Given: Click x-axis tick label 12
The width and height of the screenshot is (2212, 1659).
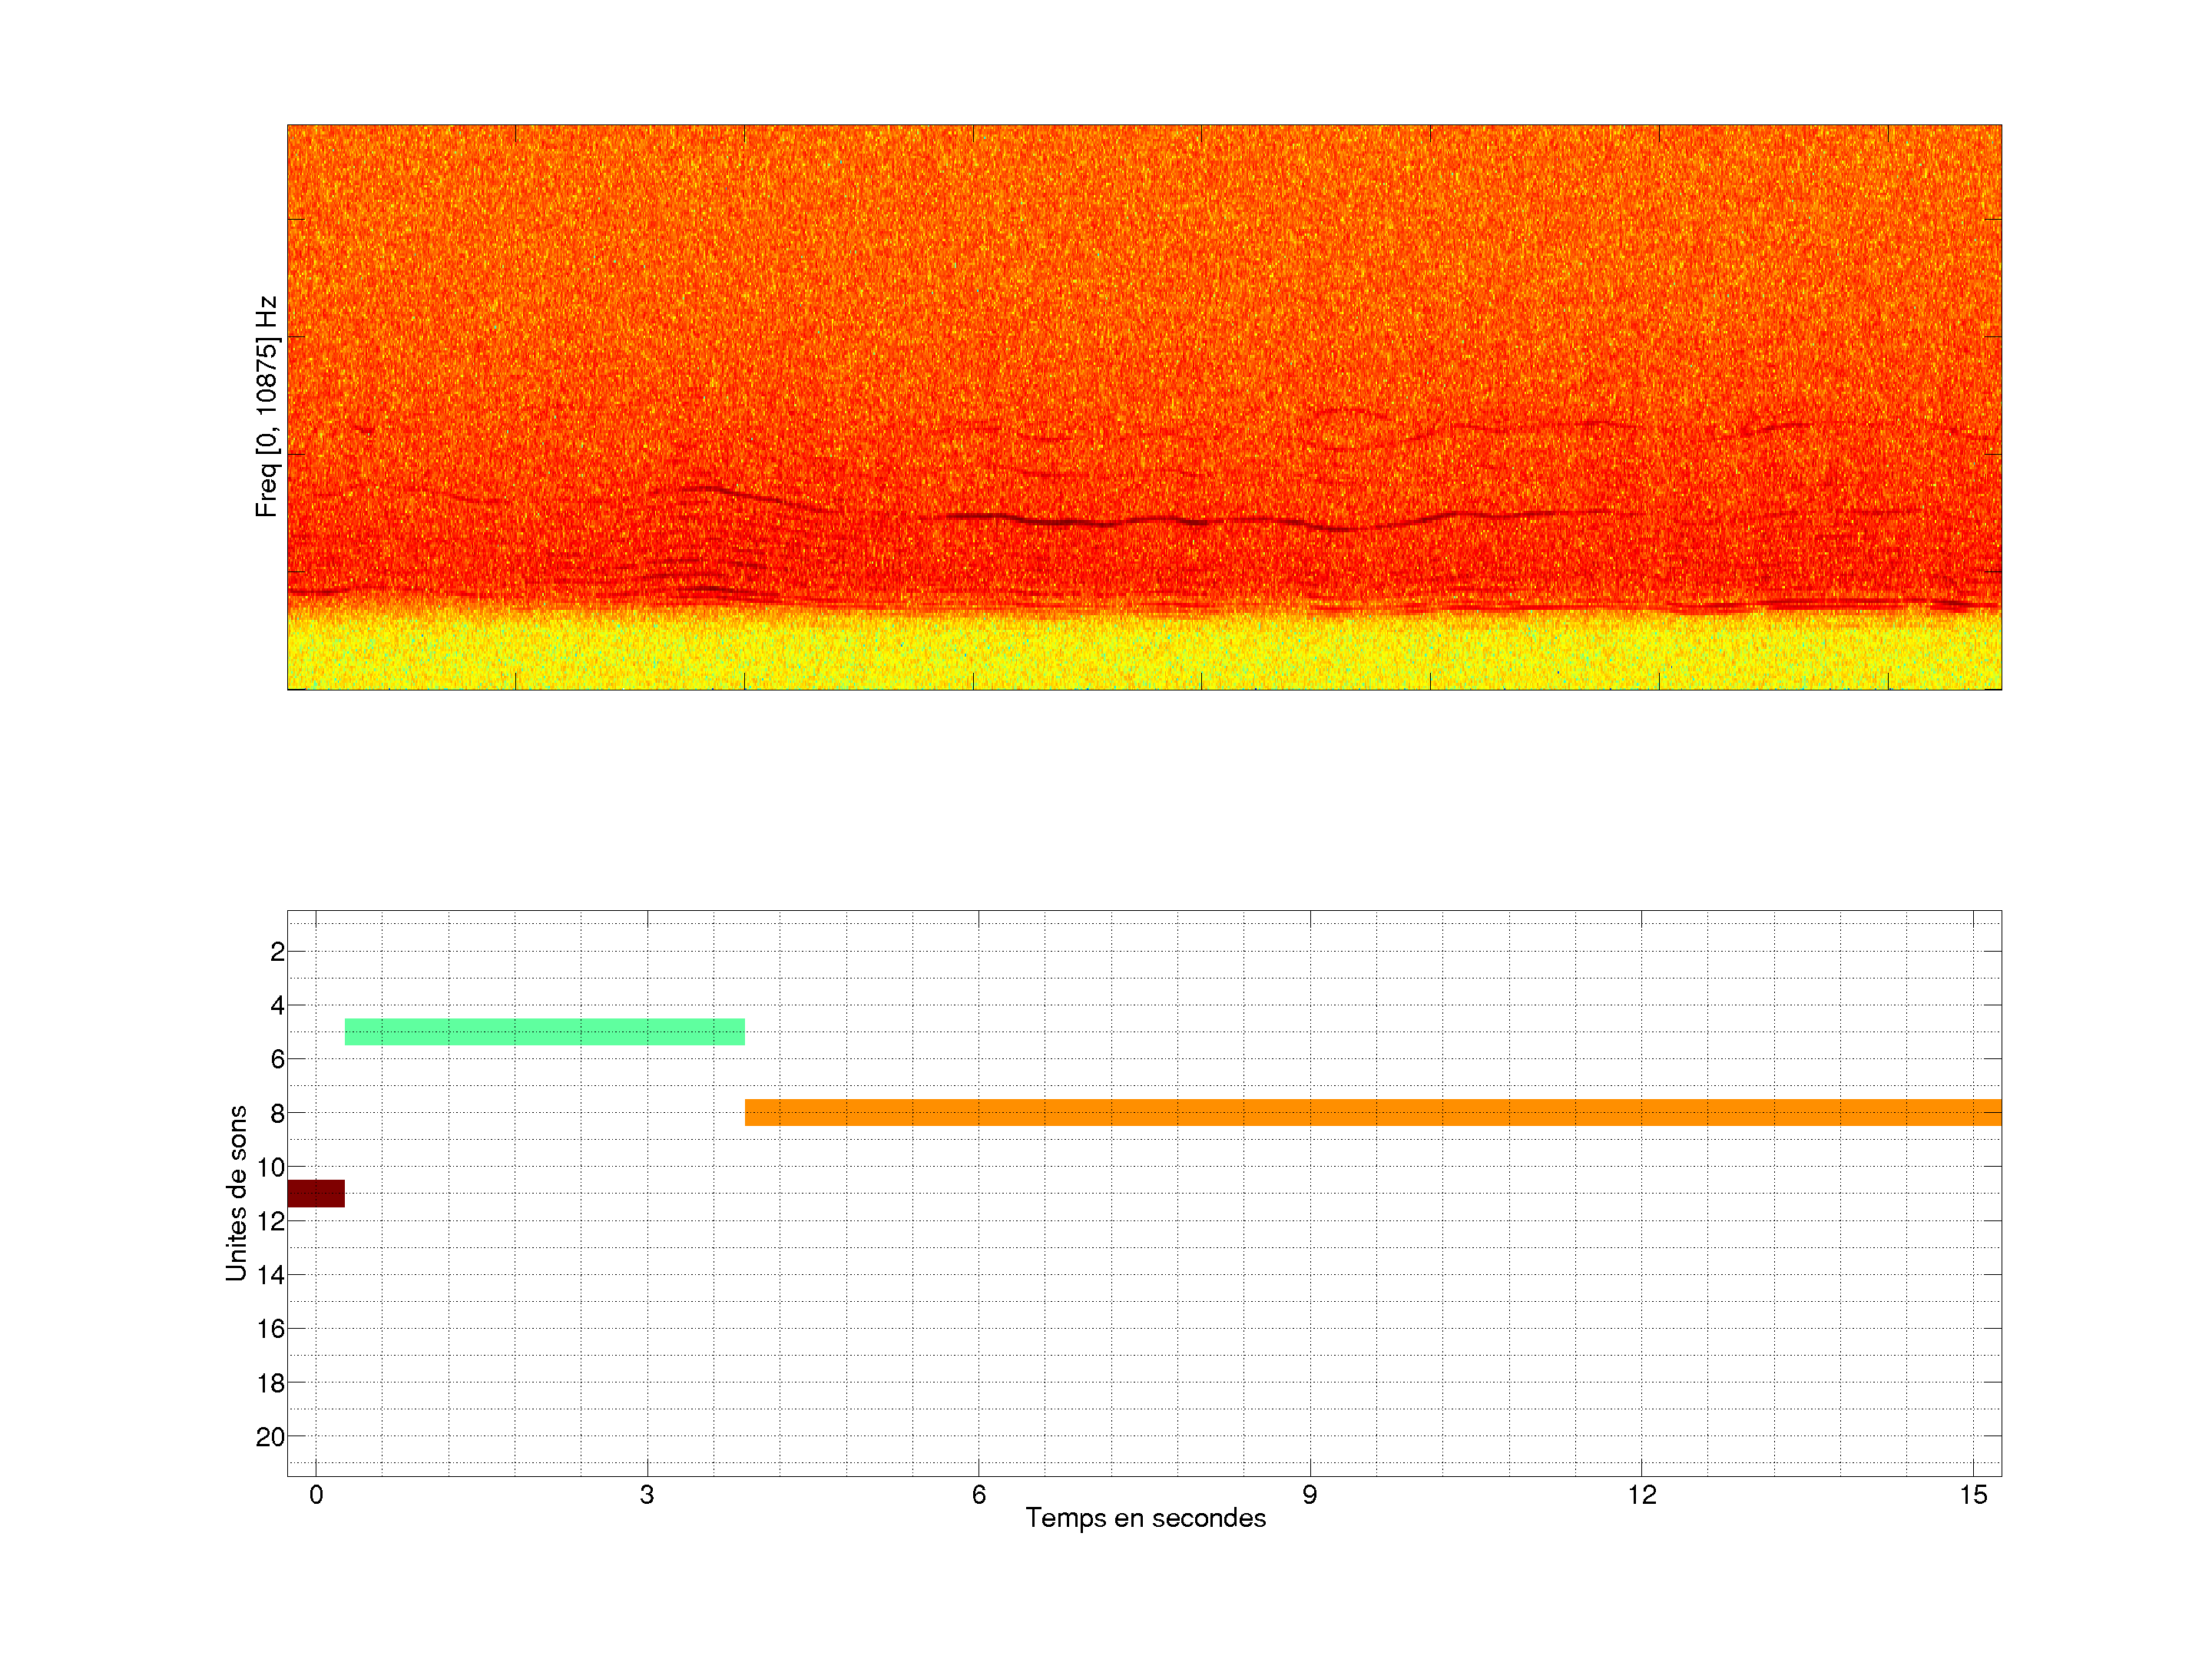Looking at the screenshot, I should (1641, 1495).
